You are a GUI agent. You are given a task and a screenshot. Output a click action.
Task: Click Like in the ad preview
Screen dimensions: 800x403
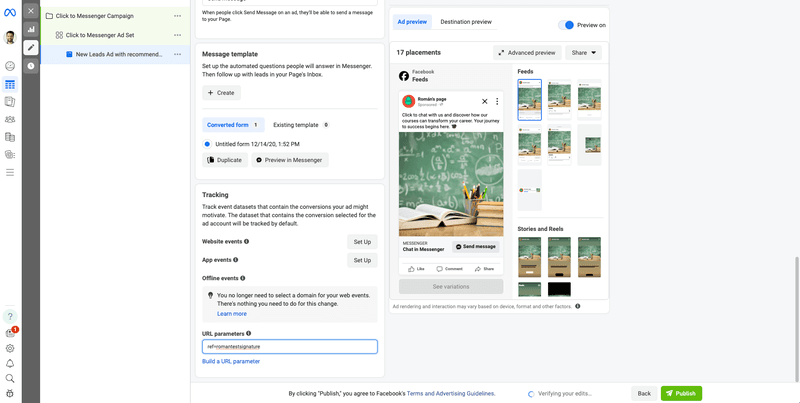click(x=416, y=269)
